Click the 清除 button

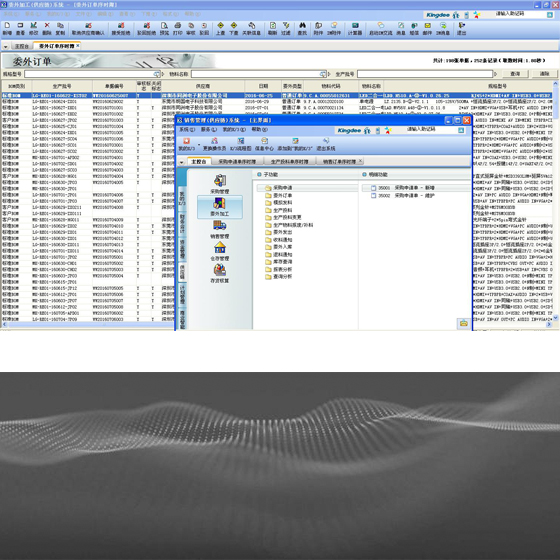click(x=544, y=74)
